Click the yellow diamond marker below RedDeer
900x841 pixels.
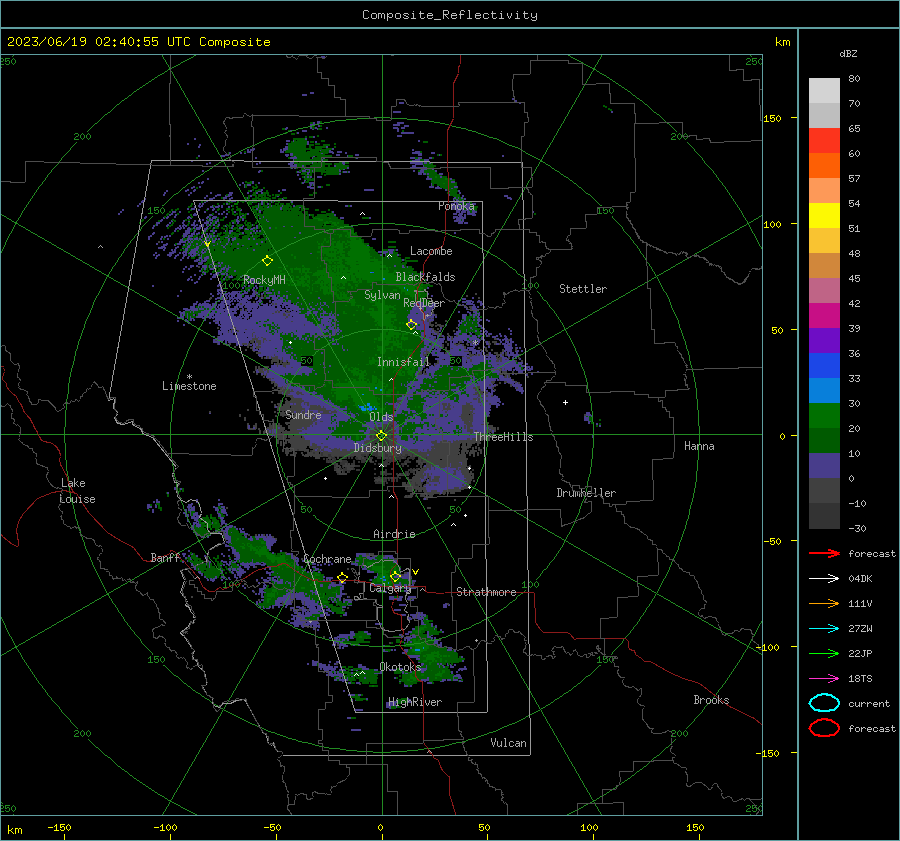point(411,325)
